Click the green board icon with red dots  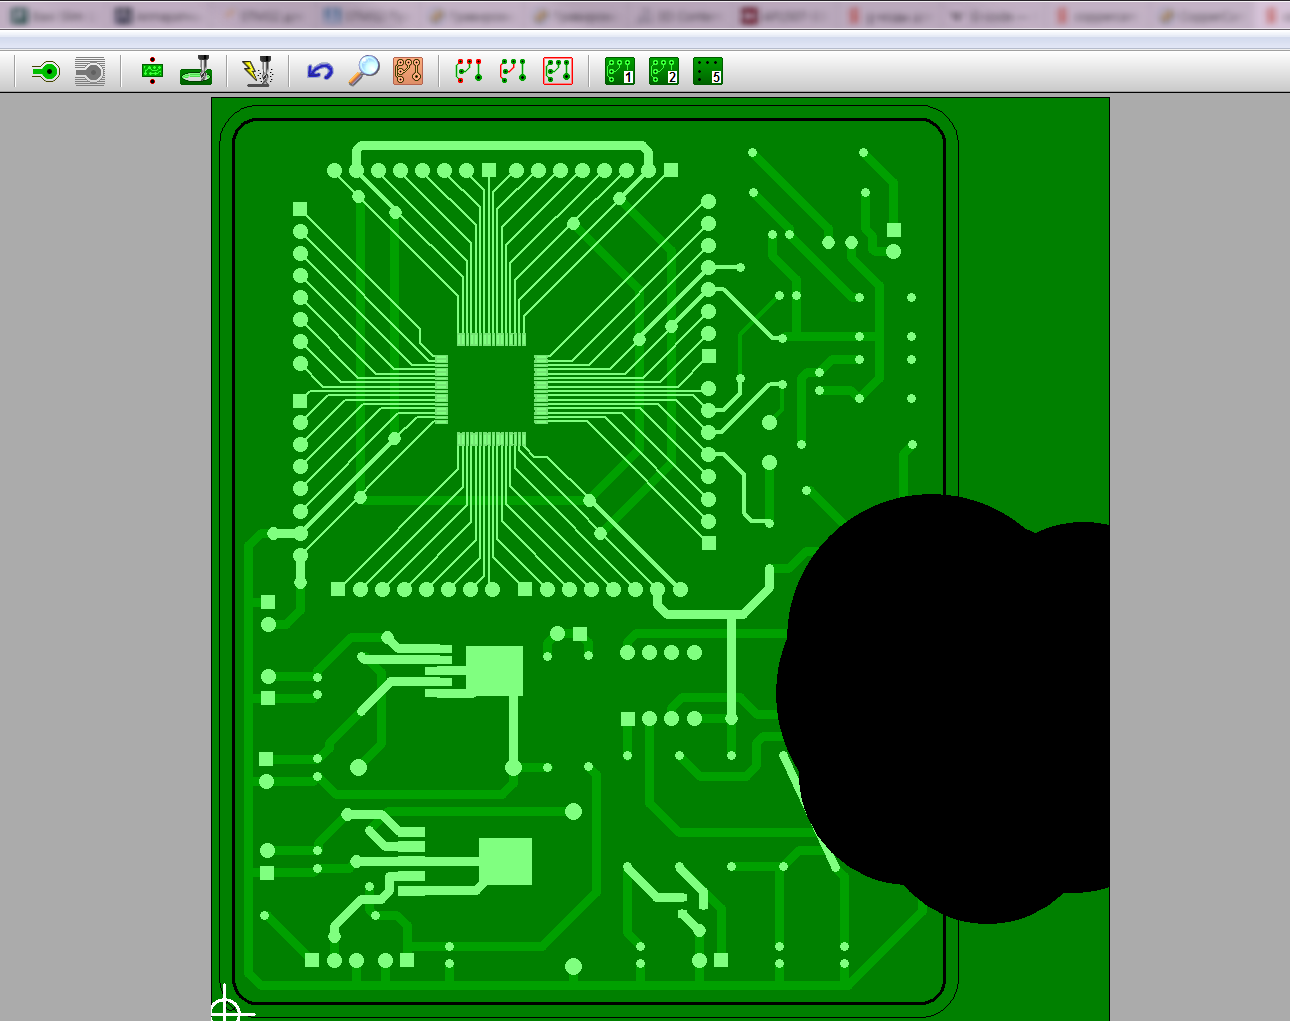152,71
